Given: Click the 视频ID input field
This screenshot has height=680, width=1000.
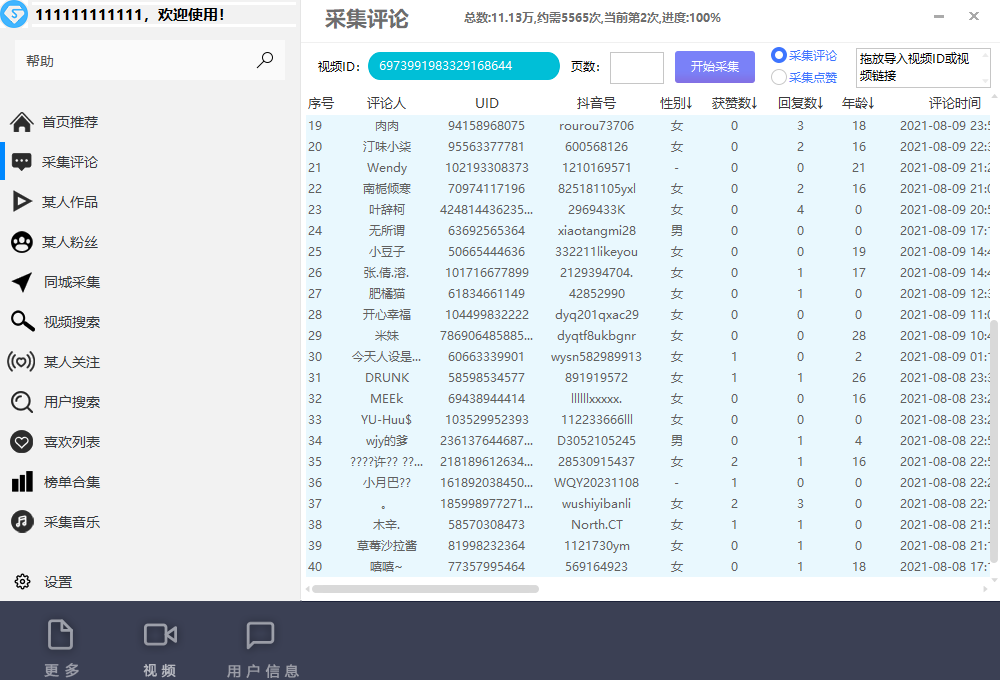Looking at the screenshot, I should pos(463,66).
